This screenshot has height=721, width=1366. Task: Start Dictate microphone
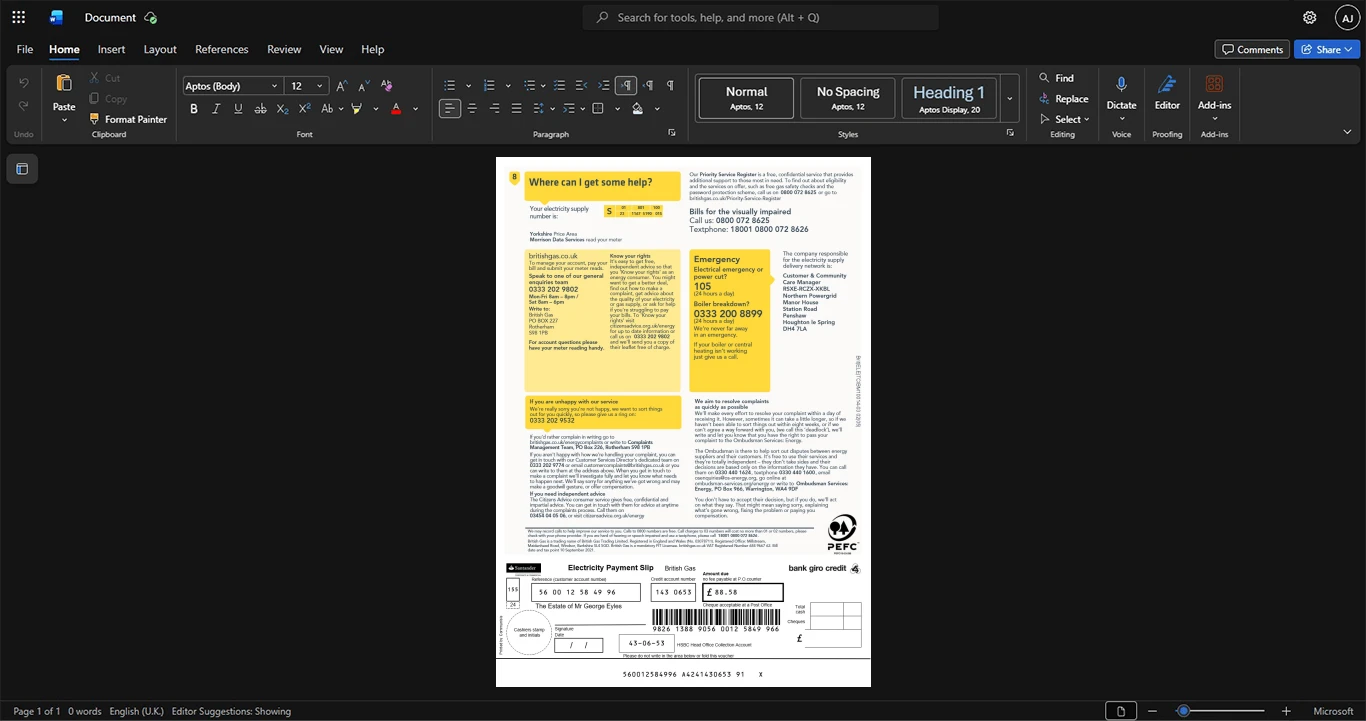(x=1121, y=93)
